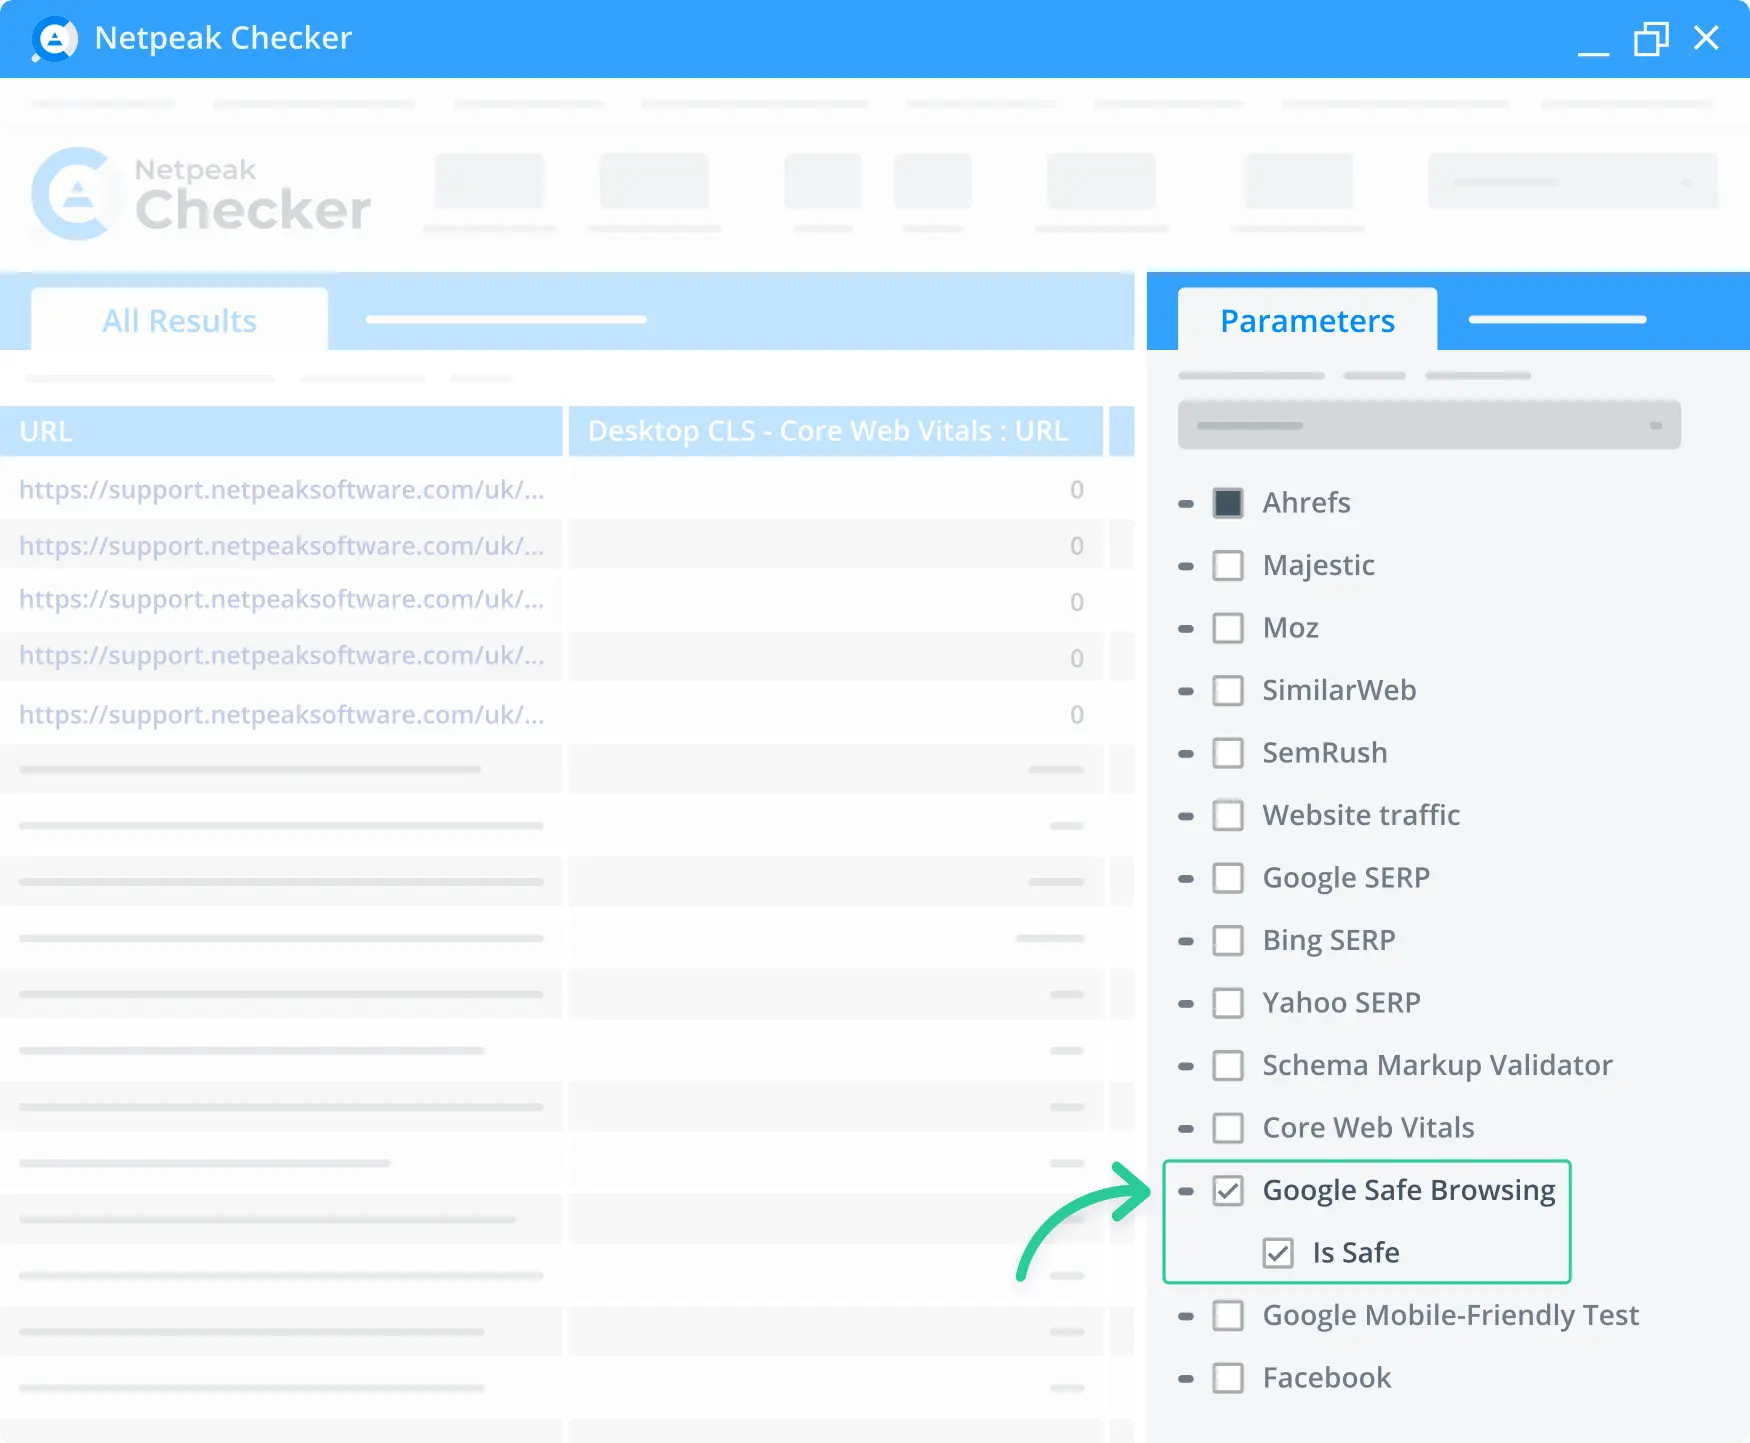The height and width of the screenshot is (1443, 1750).
Task: Enable the Core Web Vitals checkbox
Action: pos(1228,1128)
